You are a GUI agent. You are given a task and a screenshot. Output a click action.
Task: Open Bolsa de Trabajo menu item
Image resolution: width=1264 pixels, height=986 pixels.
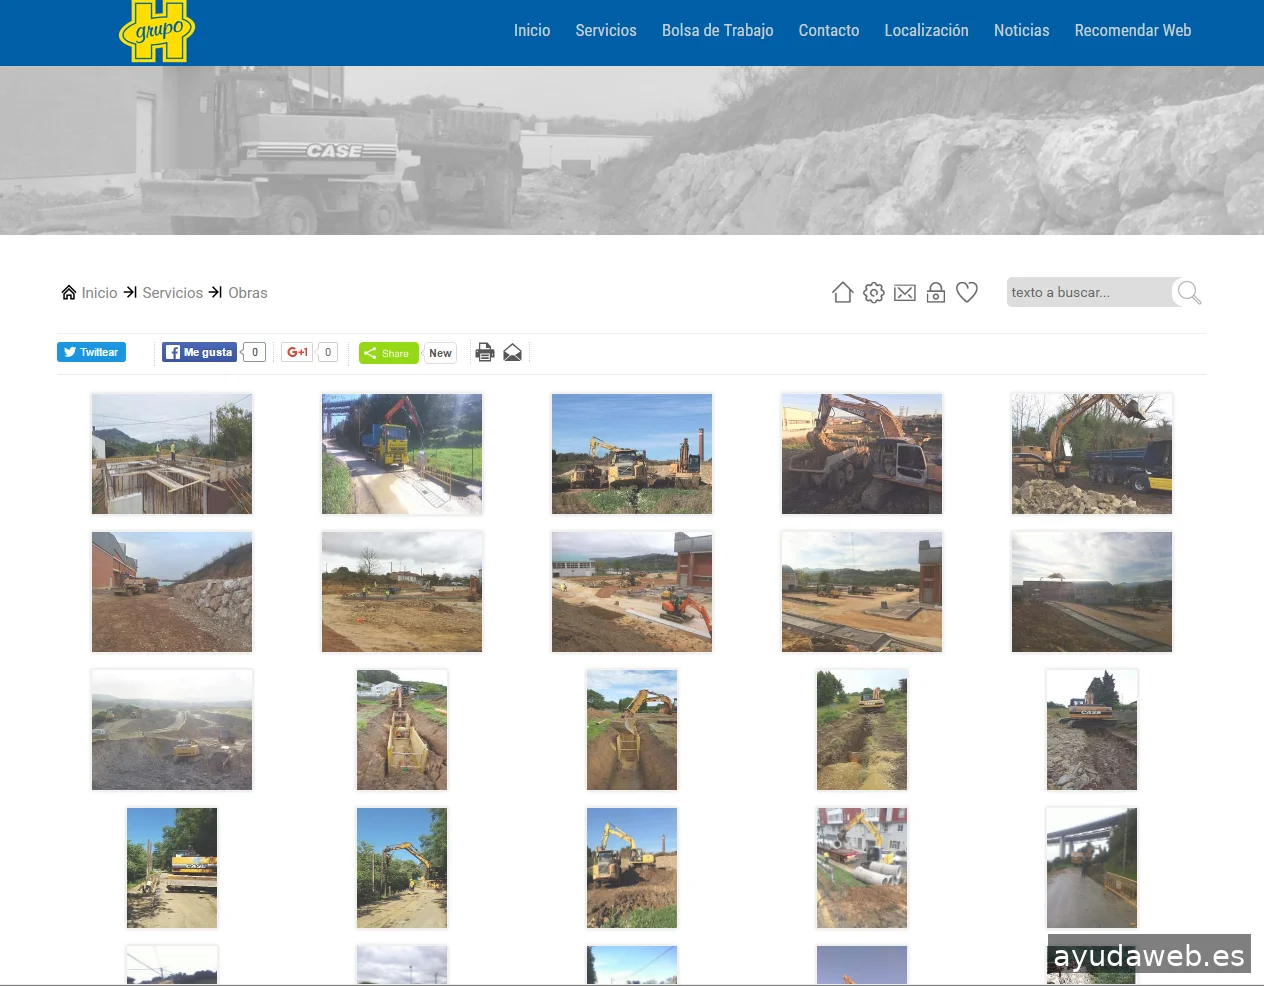pos(717,31)
